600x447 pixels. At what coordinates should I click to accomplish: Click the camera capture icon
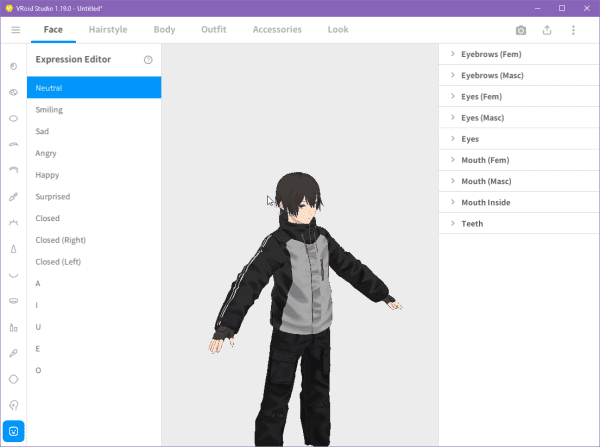[521, 30]
